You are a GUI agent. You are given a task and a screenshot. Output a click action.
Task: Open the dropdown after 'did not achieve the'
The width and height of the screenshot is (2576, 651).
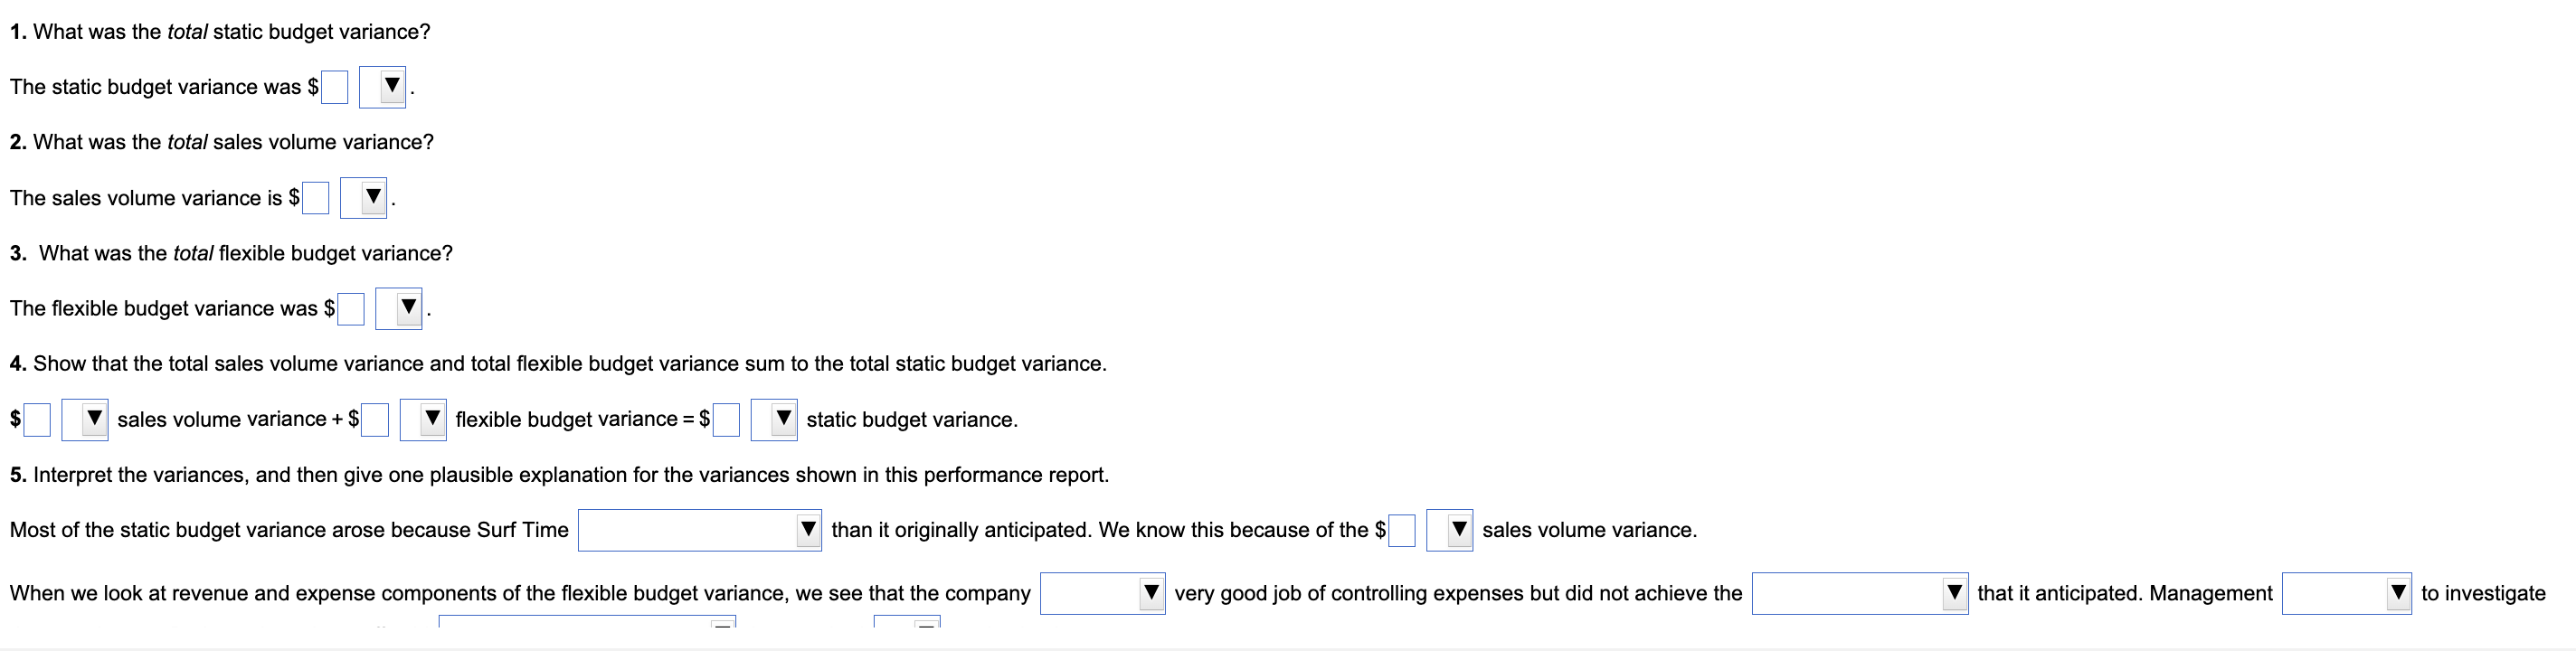1953,593
